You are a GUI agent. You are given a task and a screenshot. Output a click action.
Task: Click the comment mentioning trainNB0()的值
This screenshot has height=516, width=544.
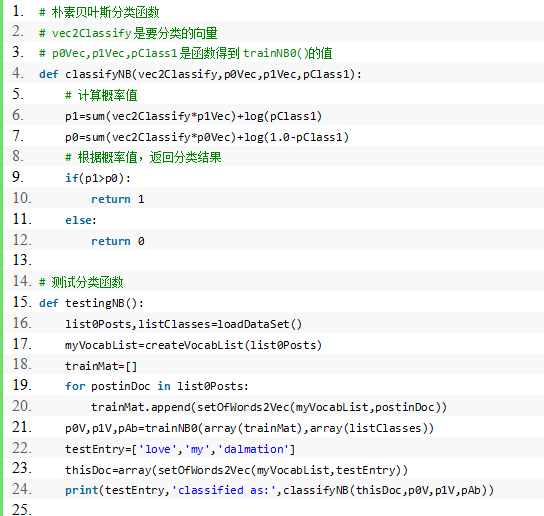(x=186, y=53)
